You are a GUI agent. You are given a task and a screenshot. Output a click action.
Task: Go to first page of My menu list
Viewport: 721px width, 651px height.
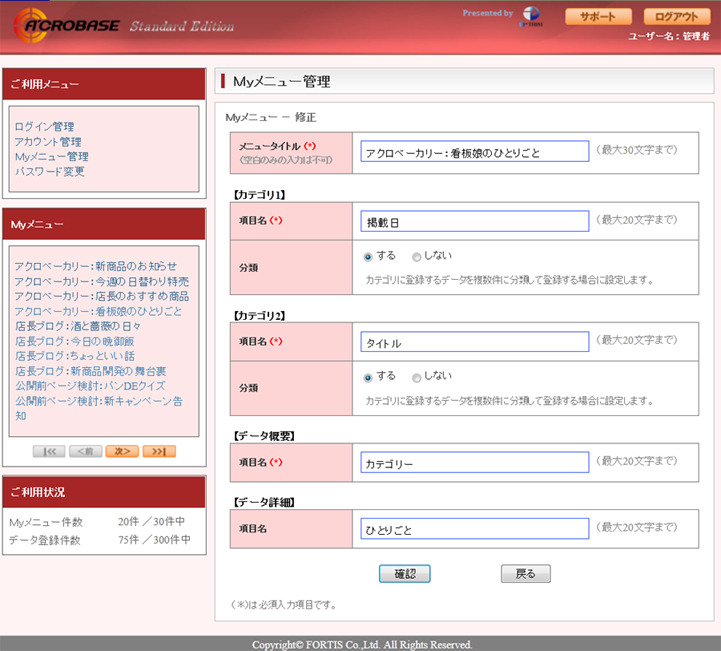[49, 451]
